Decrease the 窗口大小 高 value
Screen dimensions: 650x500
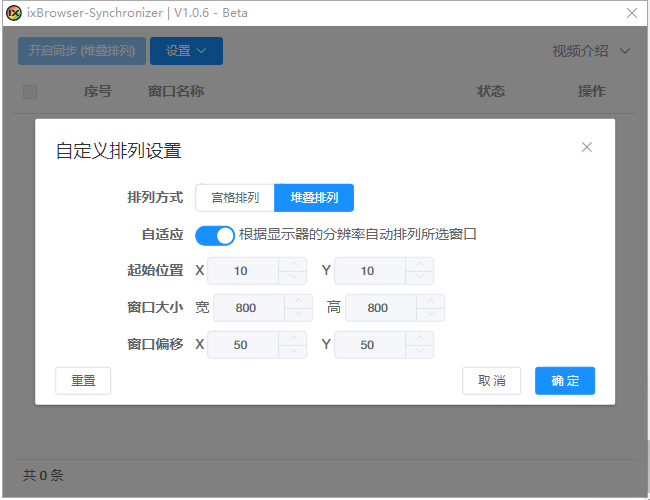[431, 314]
